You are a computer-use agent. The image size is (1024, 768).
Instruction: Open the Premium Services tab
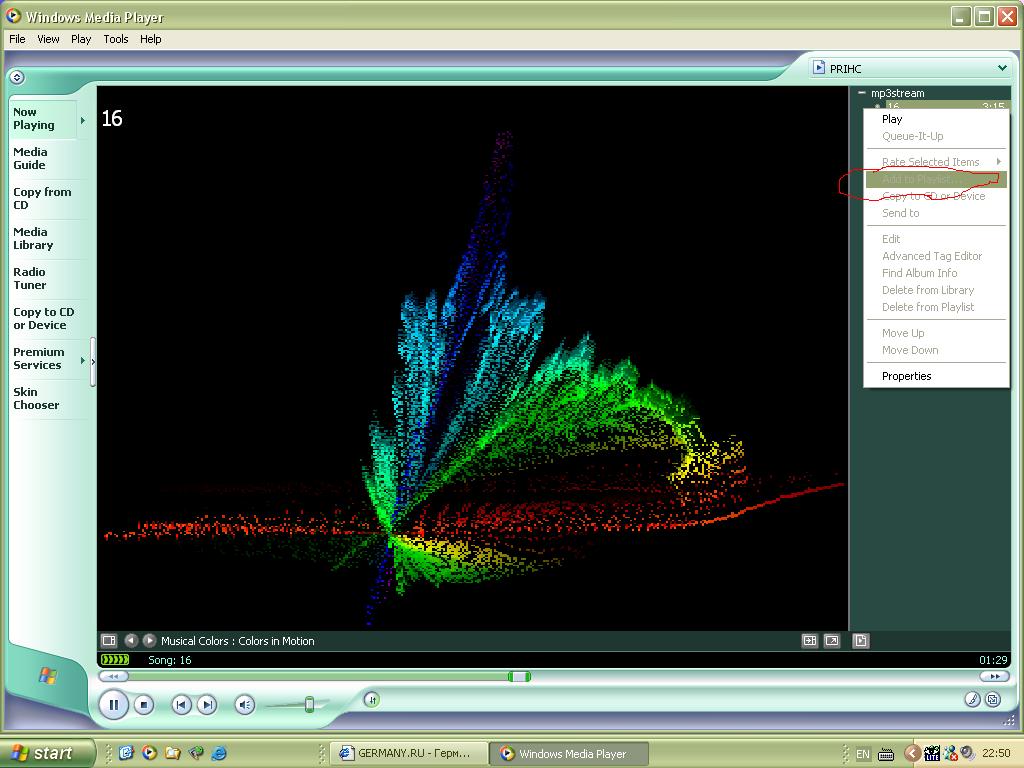(39, 359)
